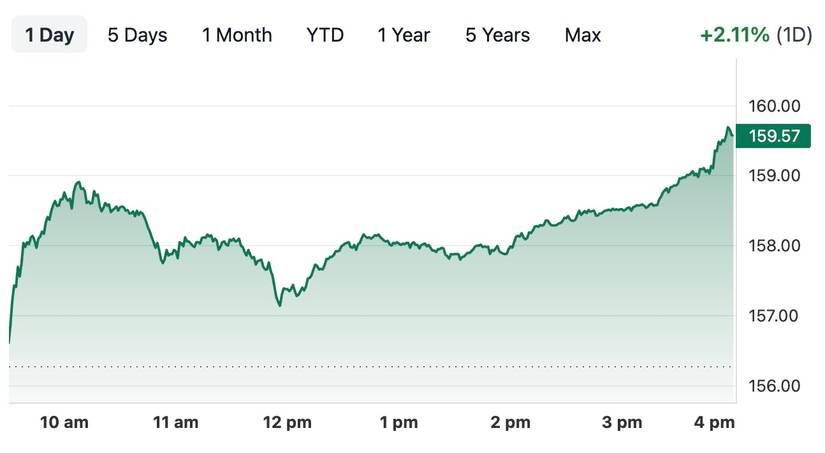Select the 1 Day range tab
The image size is (825, 453).
pyautogui.click(x=49, y=35)
